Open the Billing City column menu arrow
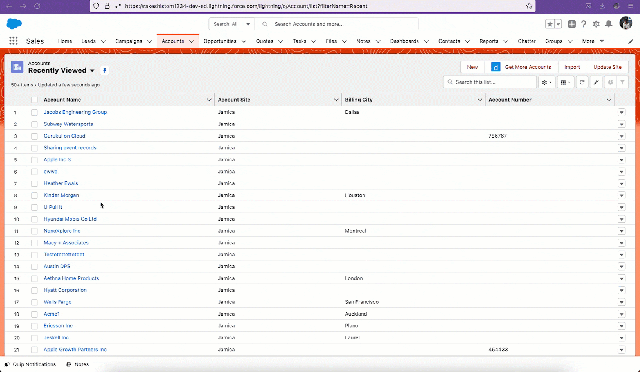 [x=480, y=100]
